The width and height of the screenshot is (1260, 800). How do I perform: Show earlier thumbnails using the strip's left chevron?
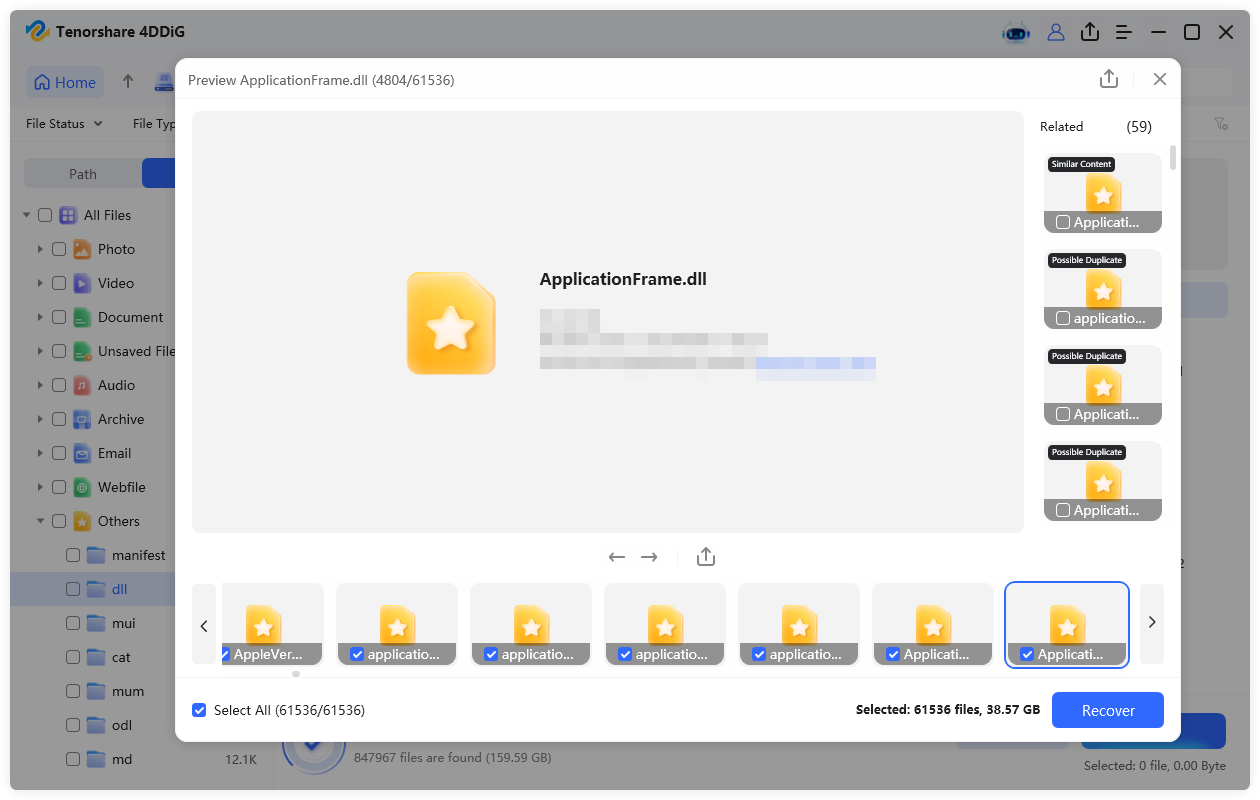204,624
